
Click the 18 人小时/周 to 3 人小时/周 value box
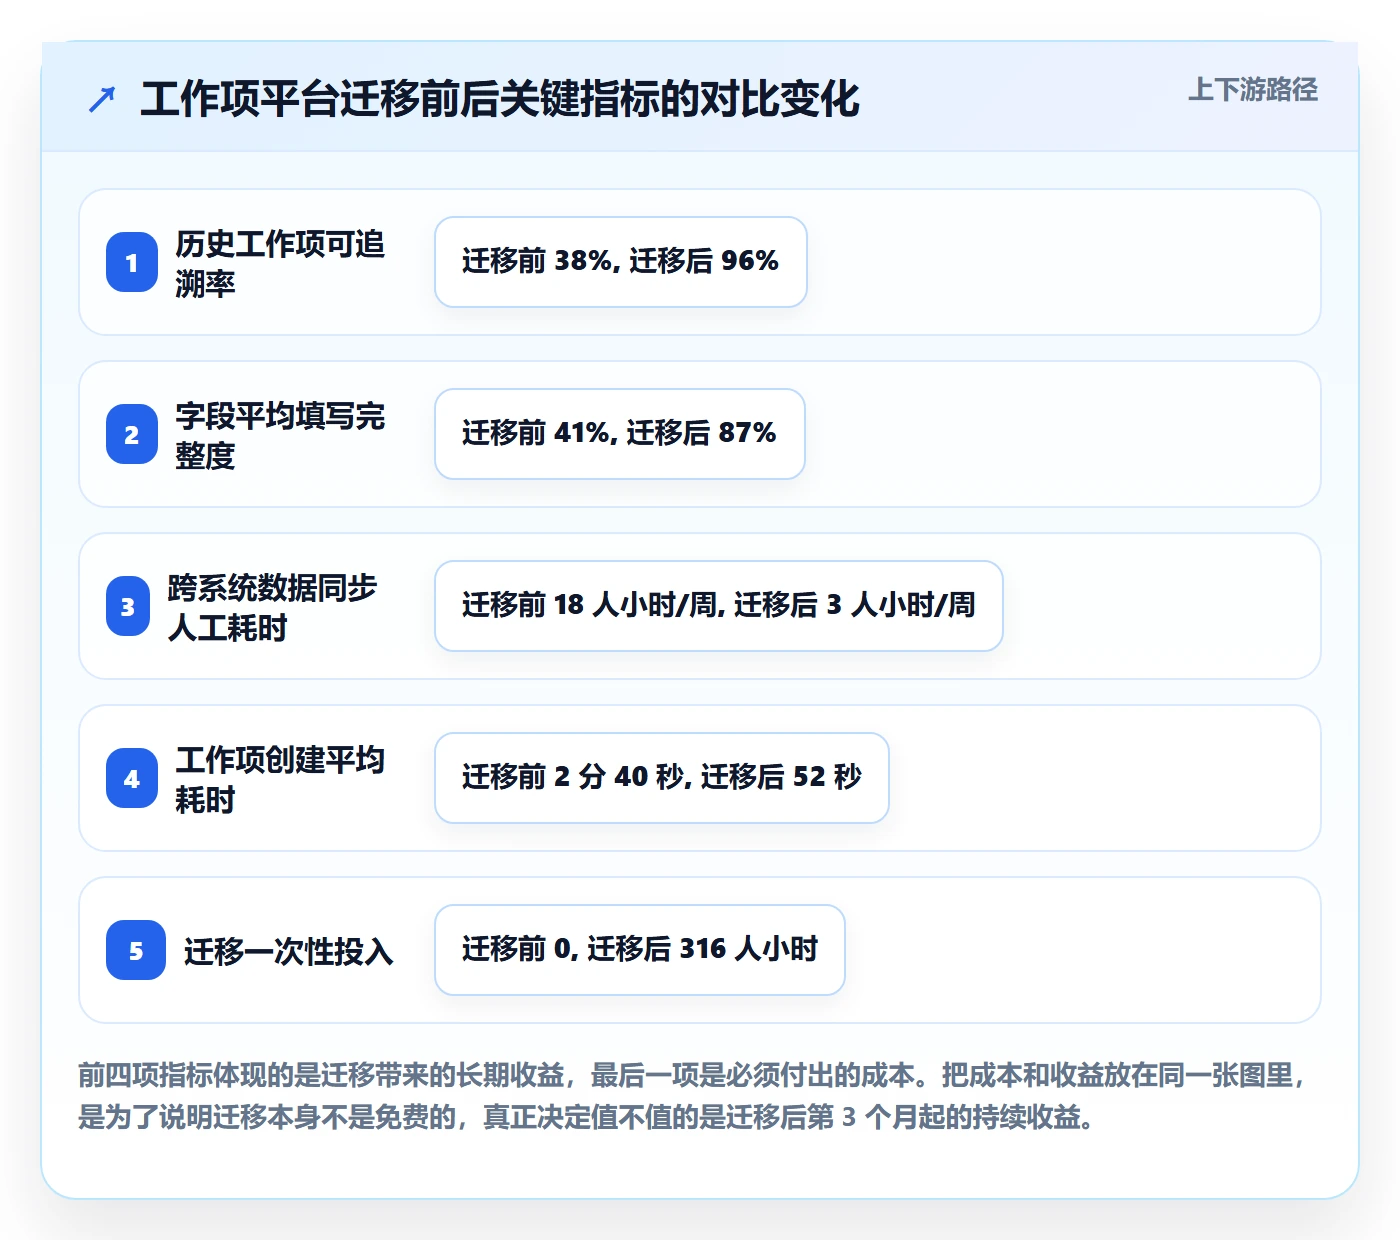(x=719, y=606)
